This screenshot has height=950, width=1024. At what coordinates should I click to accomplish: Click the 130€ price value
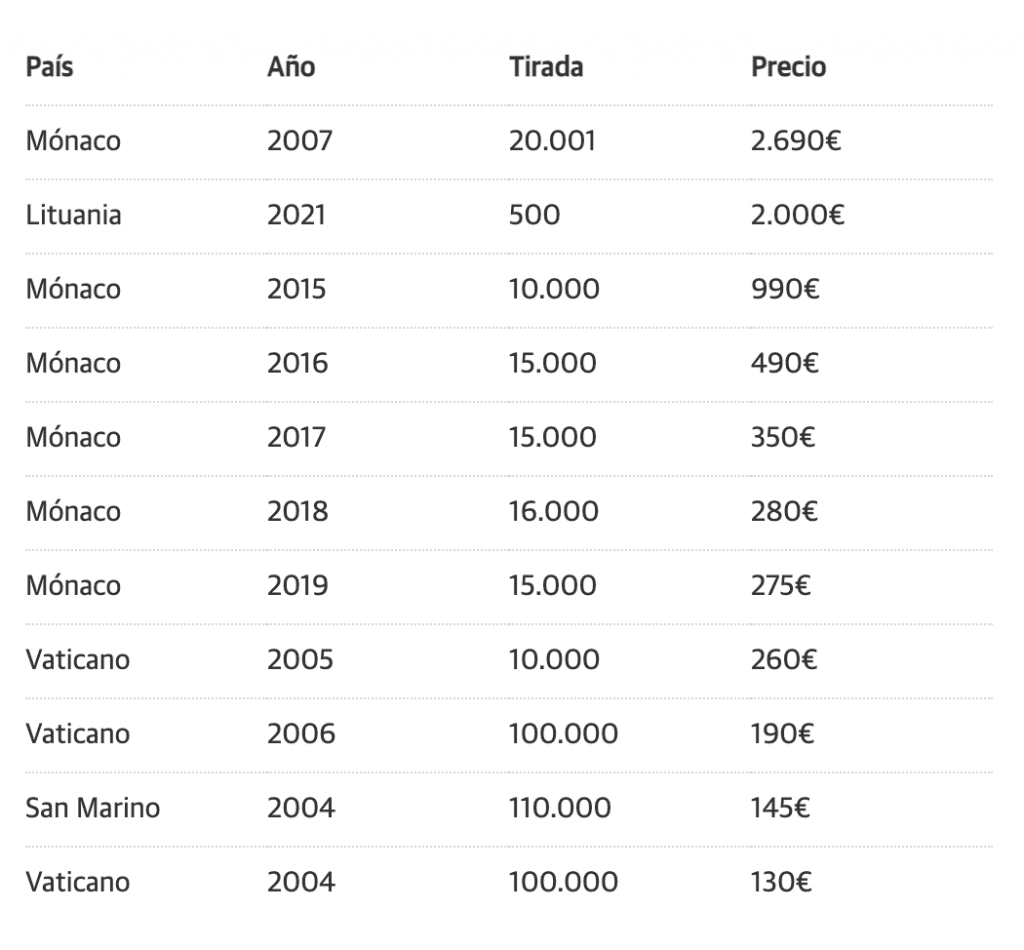781,882
